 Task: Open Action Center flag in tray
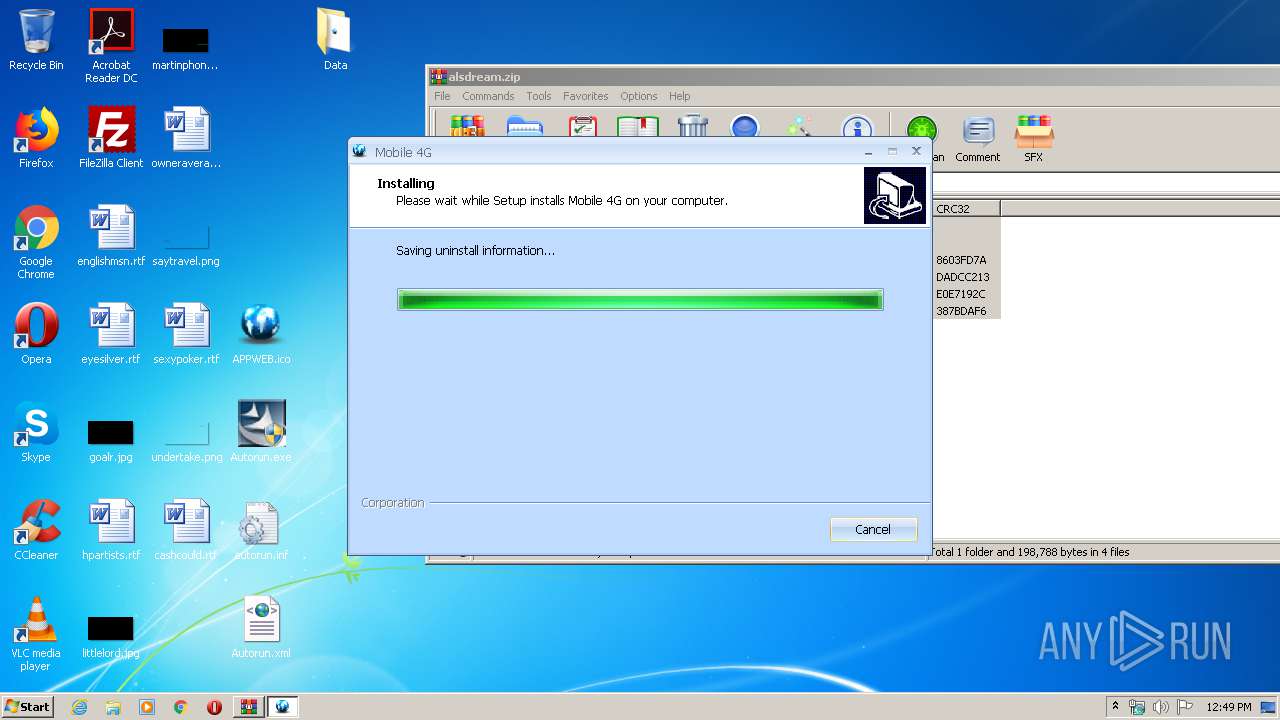(x=1184, y=707)
